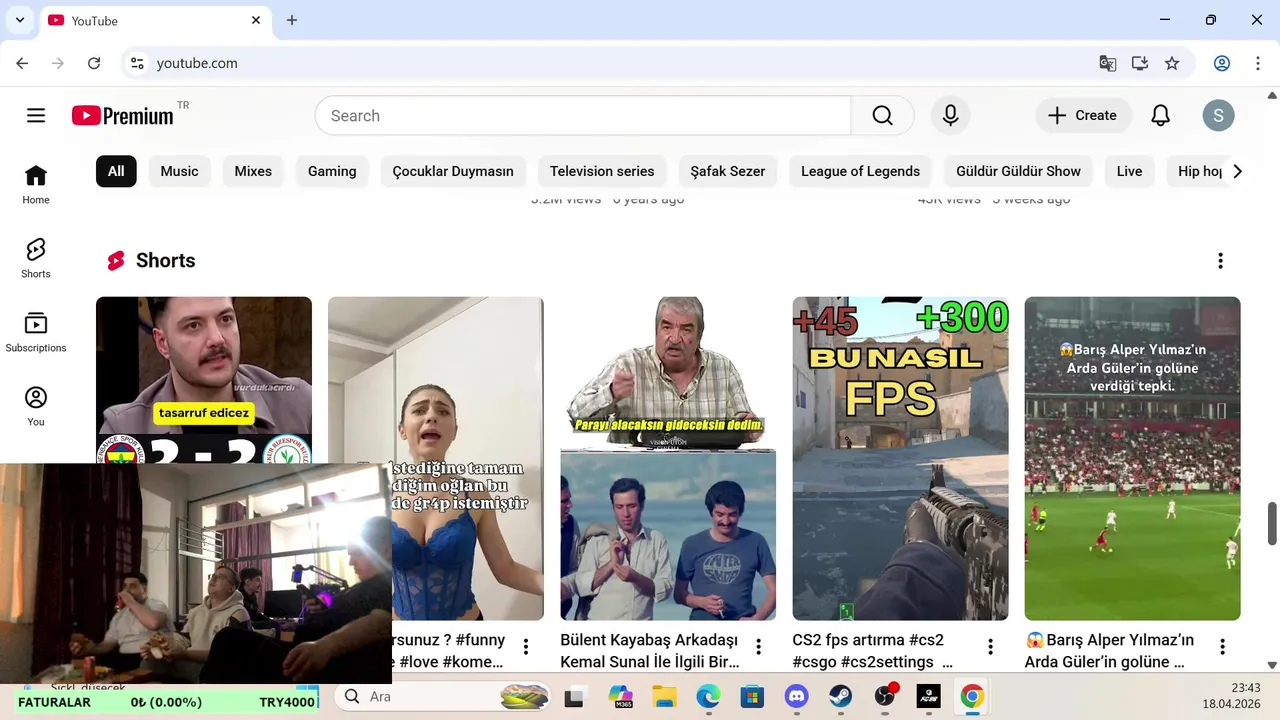Open Discord from taskbar
1280x720 pixels.
tap(796, 697)
